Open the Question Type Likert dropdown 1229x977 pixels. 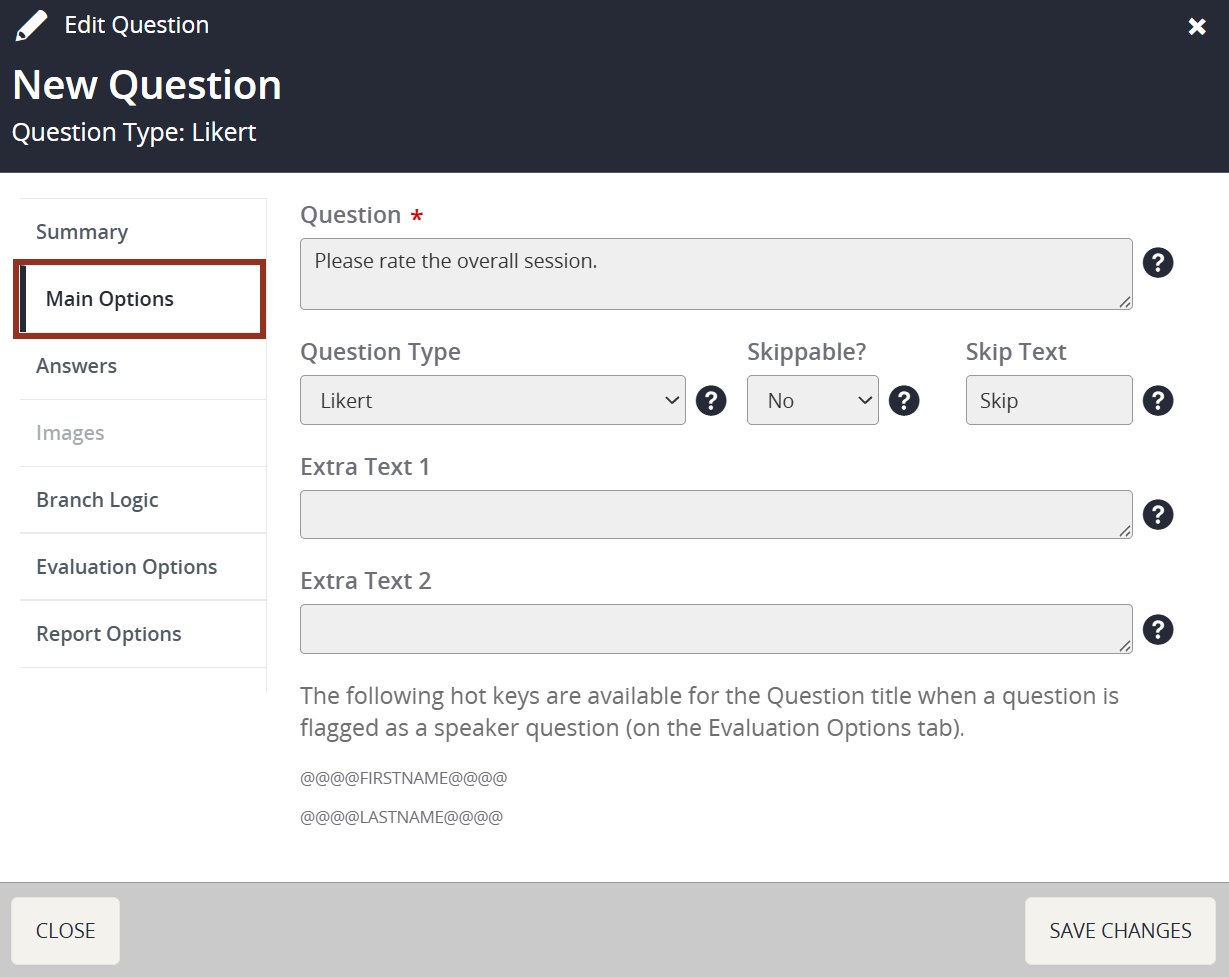pyautogui.click(x=493, y=400)
